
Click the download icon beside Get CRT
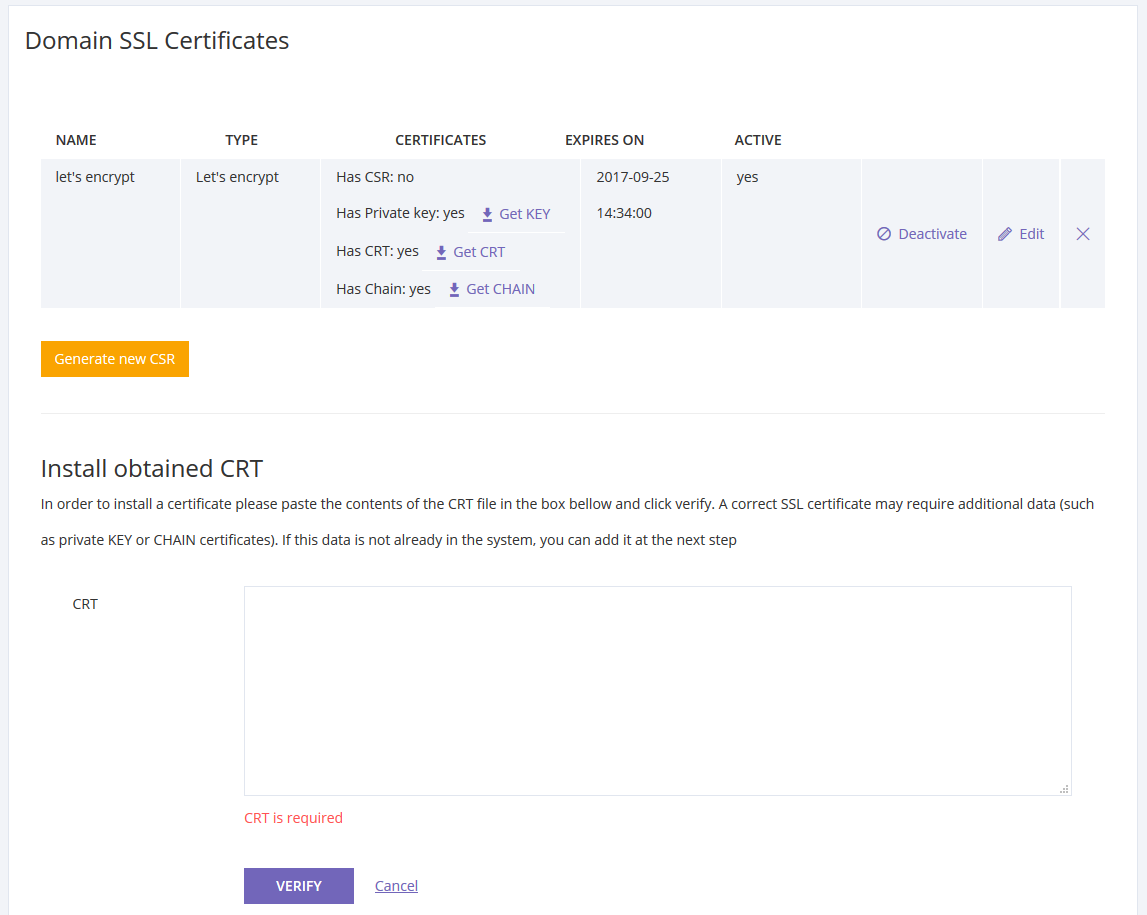point(441,252)
